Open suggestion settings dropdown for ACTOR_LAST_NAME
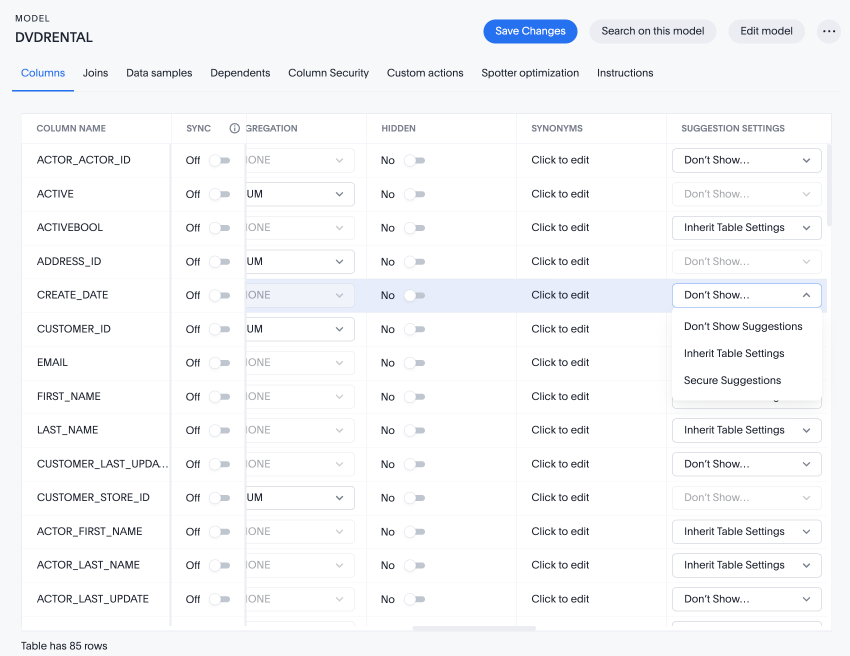 [x=746, y=565]
